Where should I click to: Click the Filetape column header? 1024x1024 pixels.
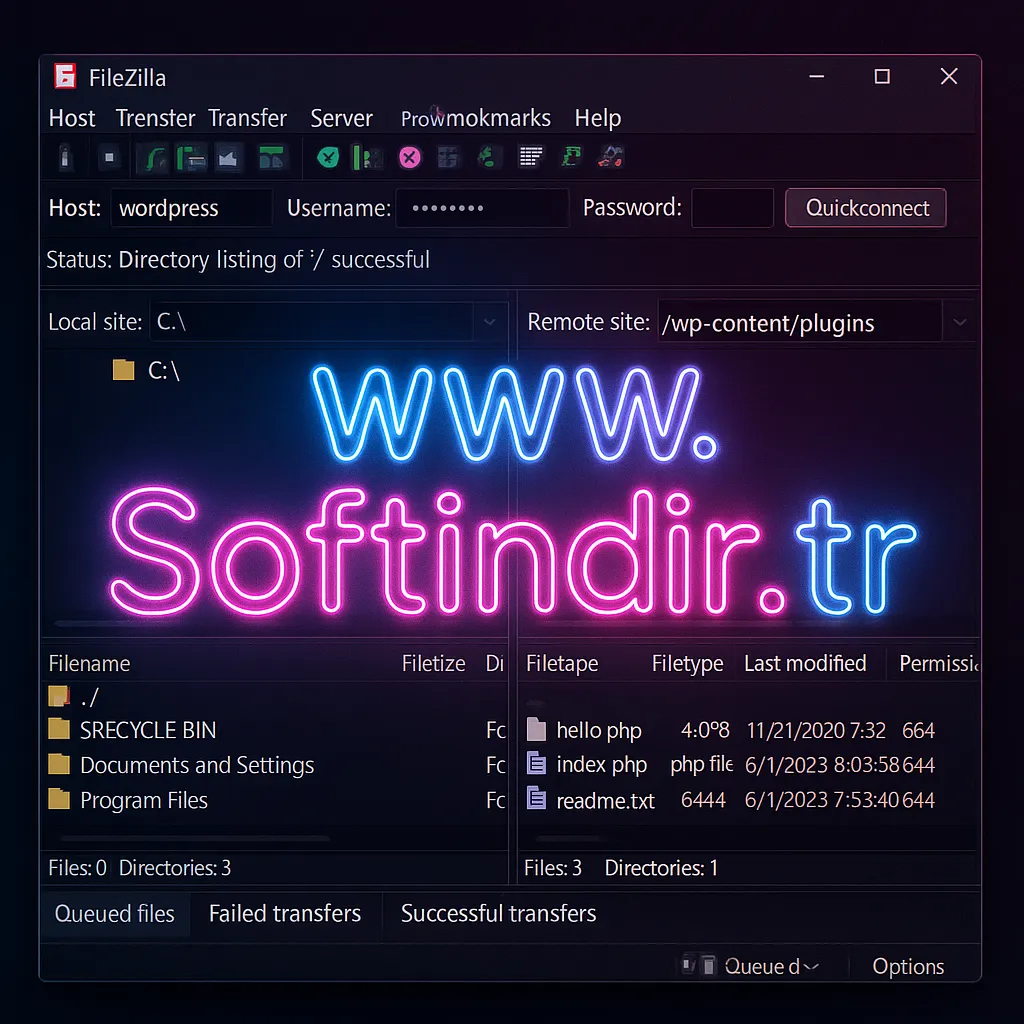coord(562,664)
